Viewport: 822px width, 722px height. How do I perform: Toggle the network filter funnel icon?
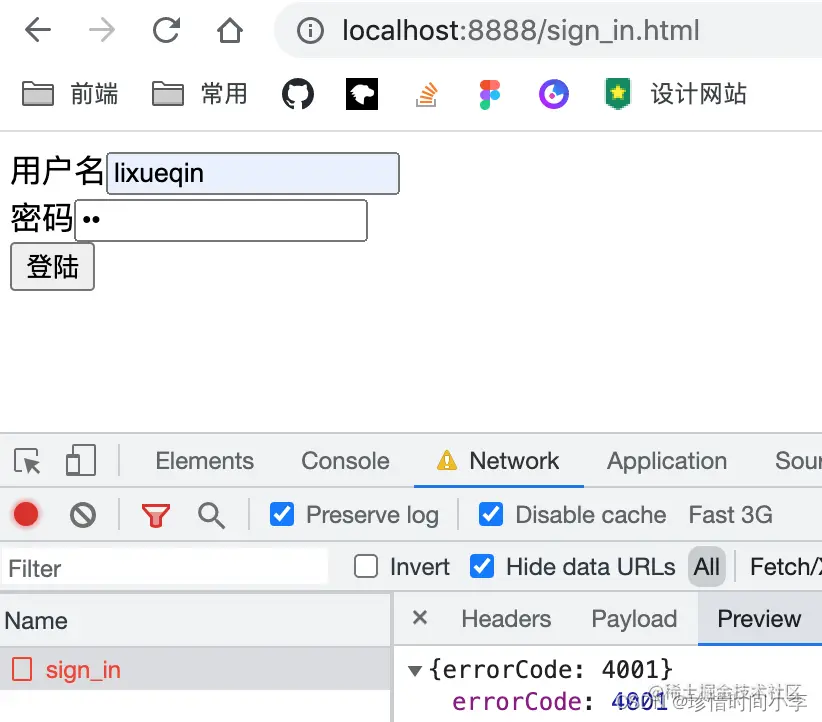click(156, 515)
